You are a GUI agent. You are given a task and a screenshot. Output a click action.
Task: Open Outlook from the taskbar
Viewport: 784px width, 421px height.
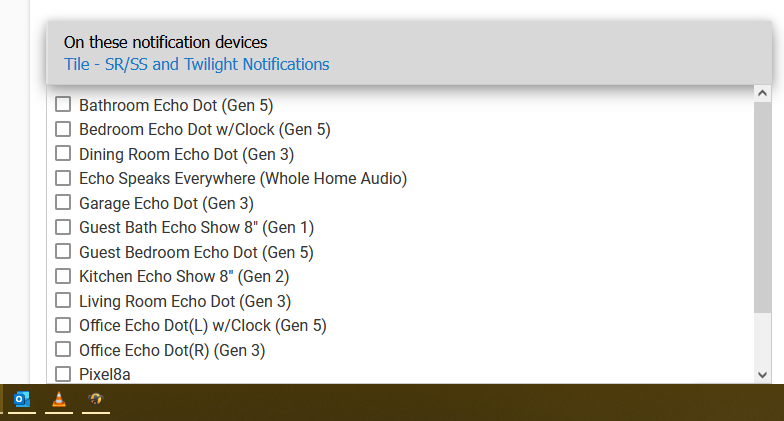(22, 399)
